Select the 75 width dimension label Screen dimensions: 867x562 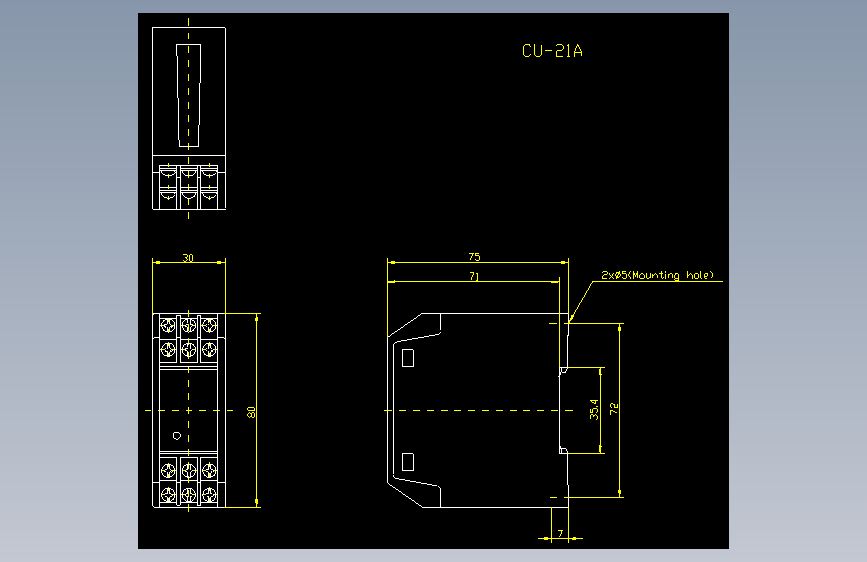474,257
